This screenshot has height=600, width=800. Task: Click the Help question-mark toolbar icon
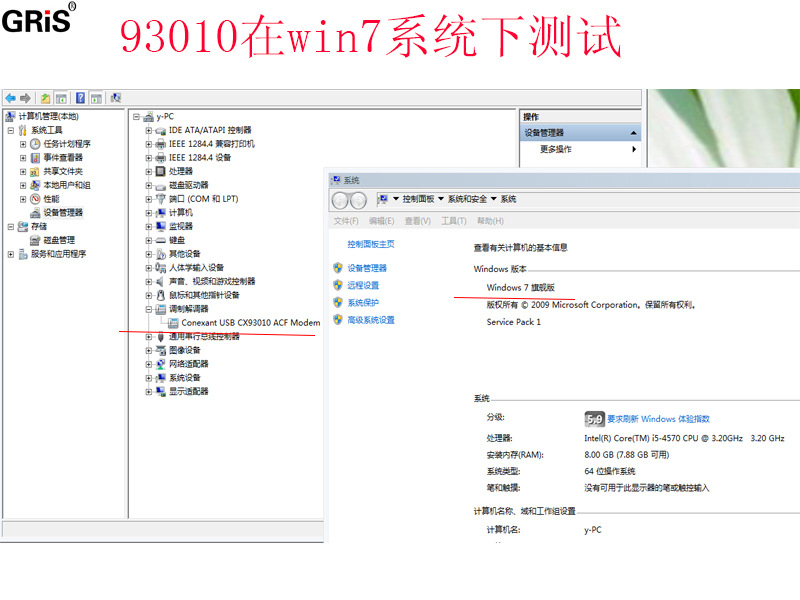80,98
